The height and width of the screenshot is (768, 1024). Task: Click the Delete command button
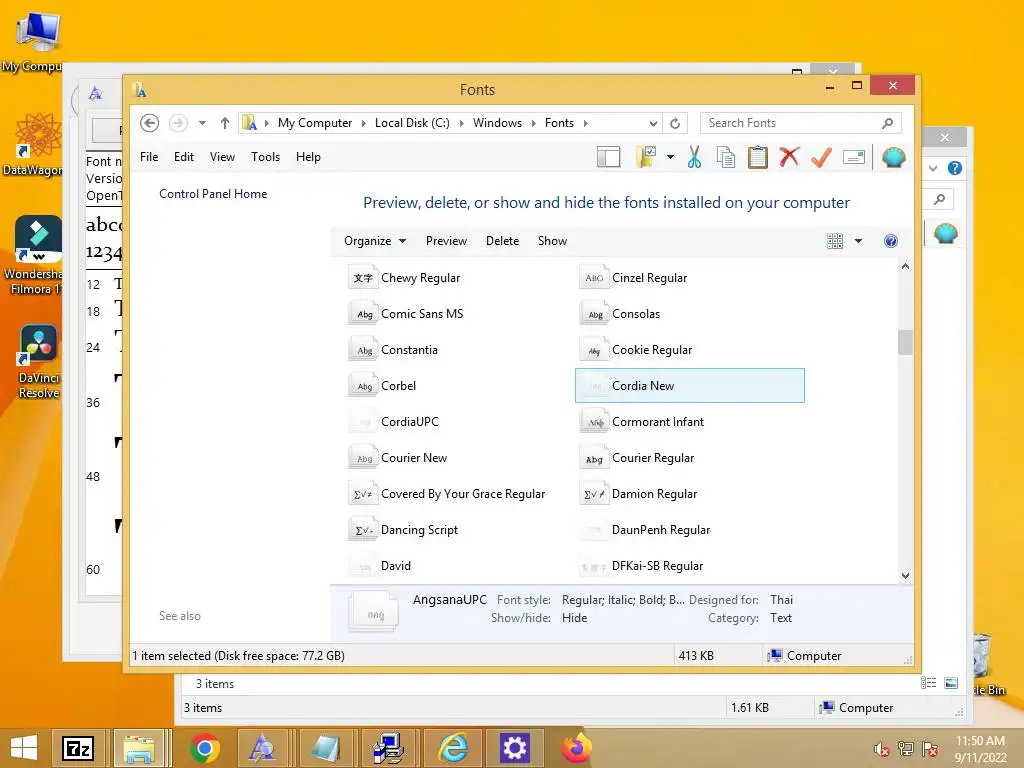[502, 241]
